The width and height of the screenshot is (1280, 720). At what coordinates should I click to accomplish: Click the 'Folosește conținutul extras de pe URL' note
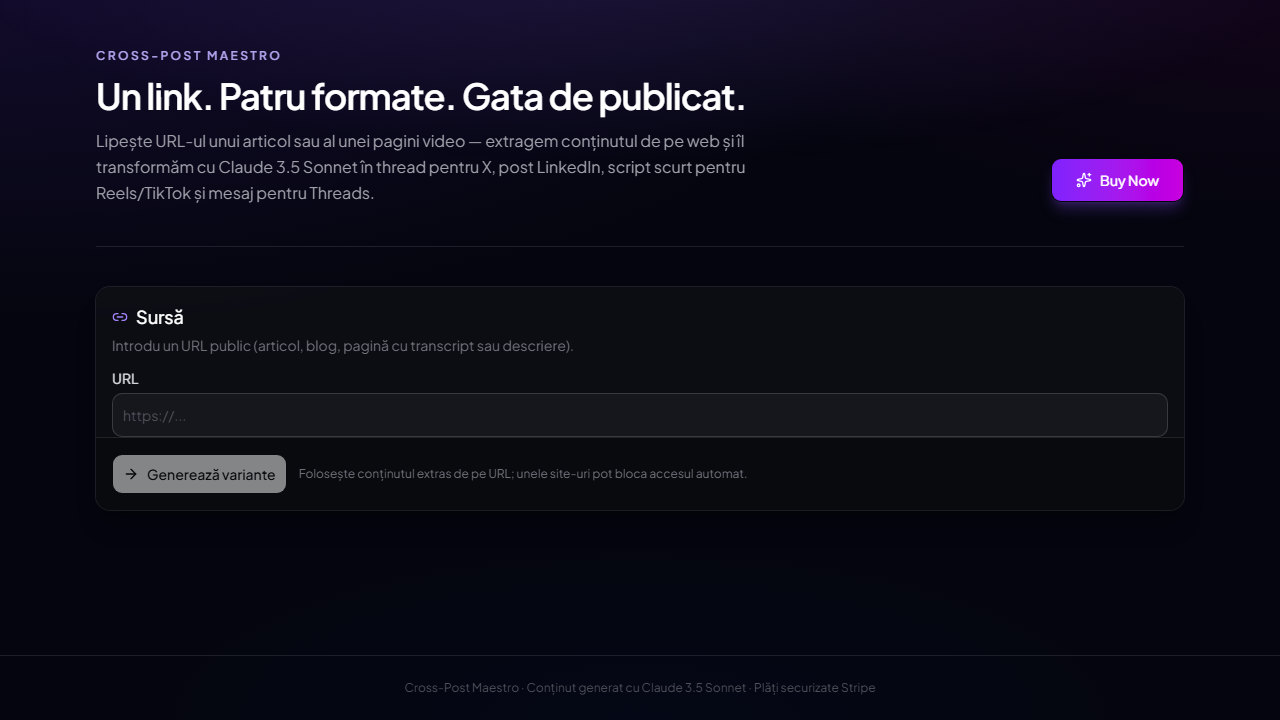(x=523, y=474)
